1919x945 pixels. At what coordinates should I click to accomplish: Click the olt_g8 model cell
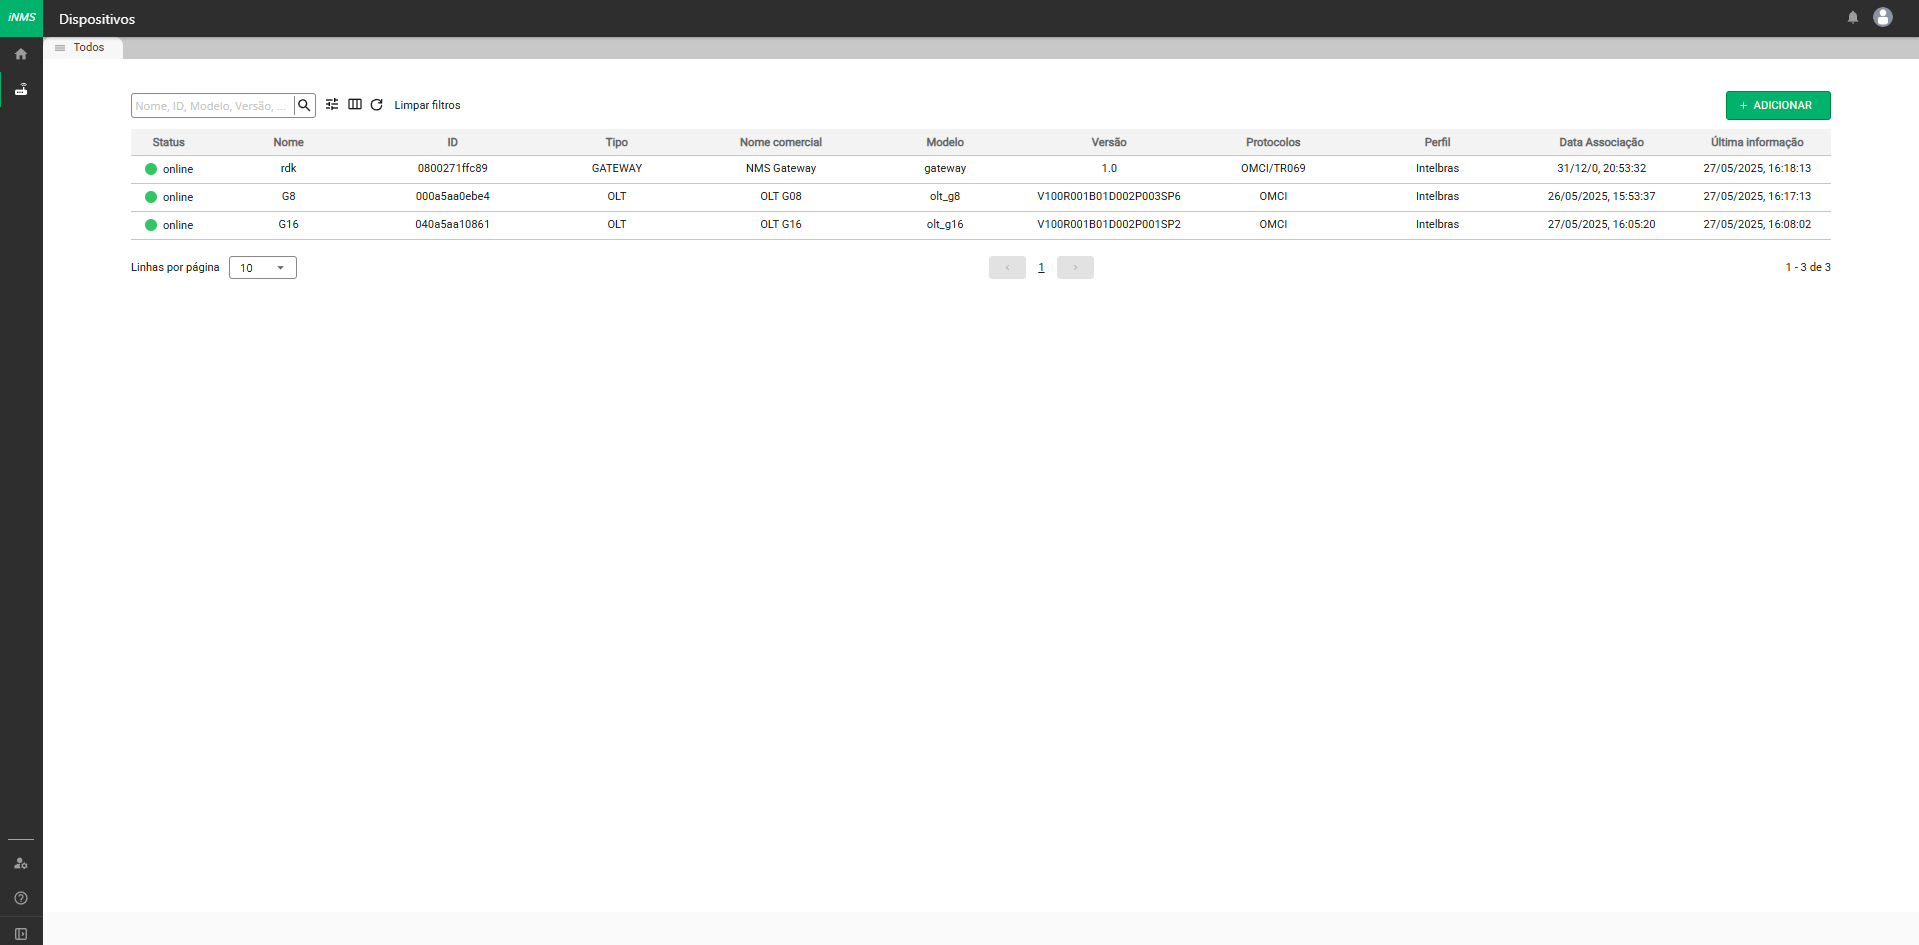(x=945, y=196)
